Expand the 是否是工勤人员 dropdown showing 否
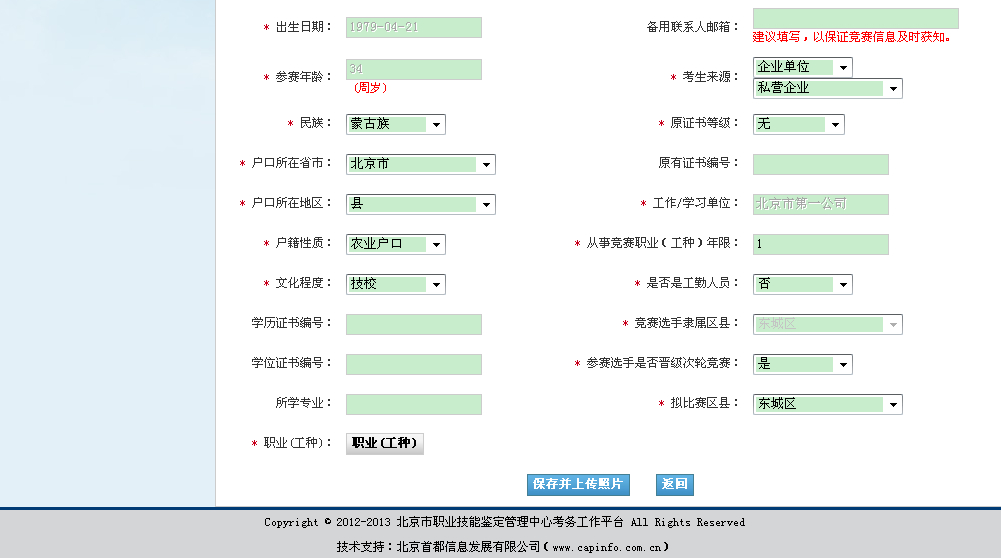This screenshot has height=558, width=1001. 802,284
